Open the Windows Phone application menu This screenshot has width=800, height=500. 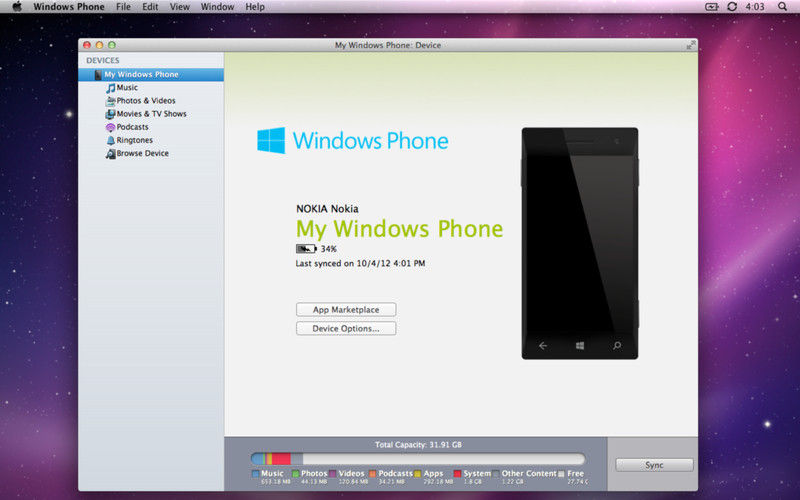(x=69, y=7)
